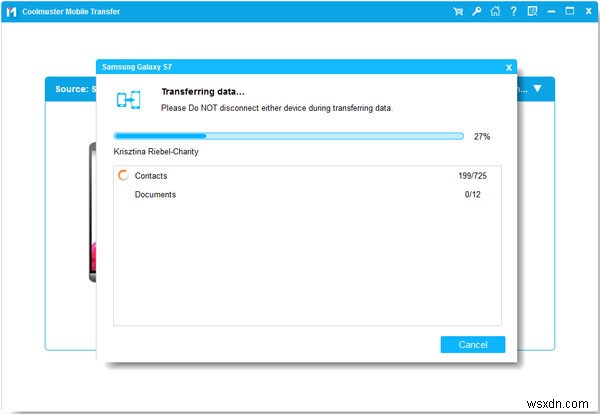Expand the destination device dropdown arrow

tap(537, 89)
